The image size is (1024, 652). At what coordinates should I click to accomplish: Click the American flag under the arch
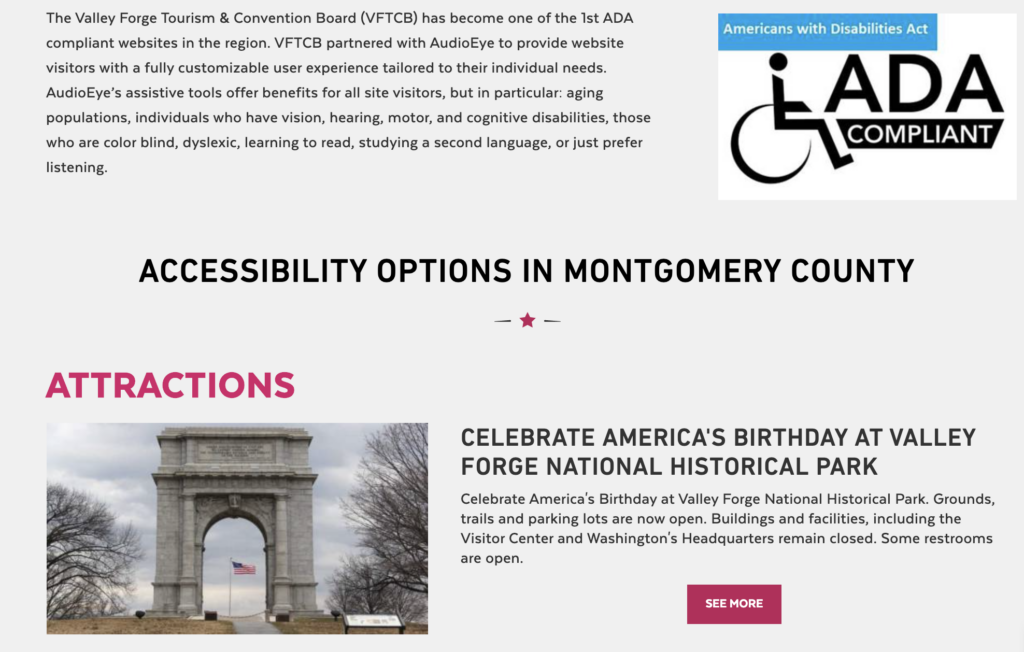click(244, 568)
